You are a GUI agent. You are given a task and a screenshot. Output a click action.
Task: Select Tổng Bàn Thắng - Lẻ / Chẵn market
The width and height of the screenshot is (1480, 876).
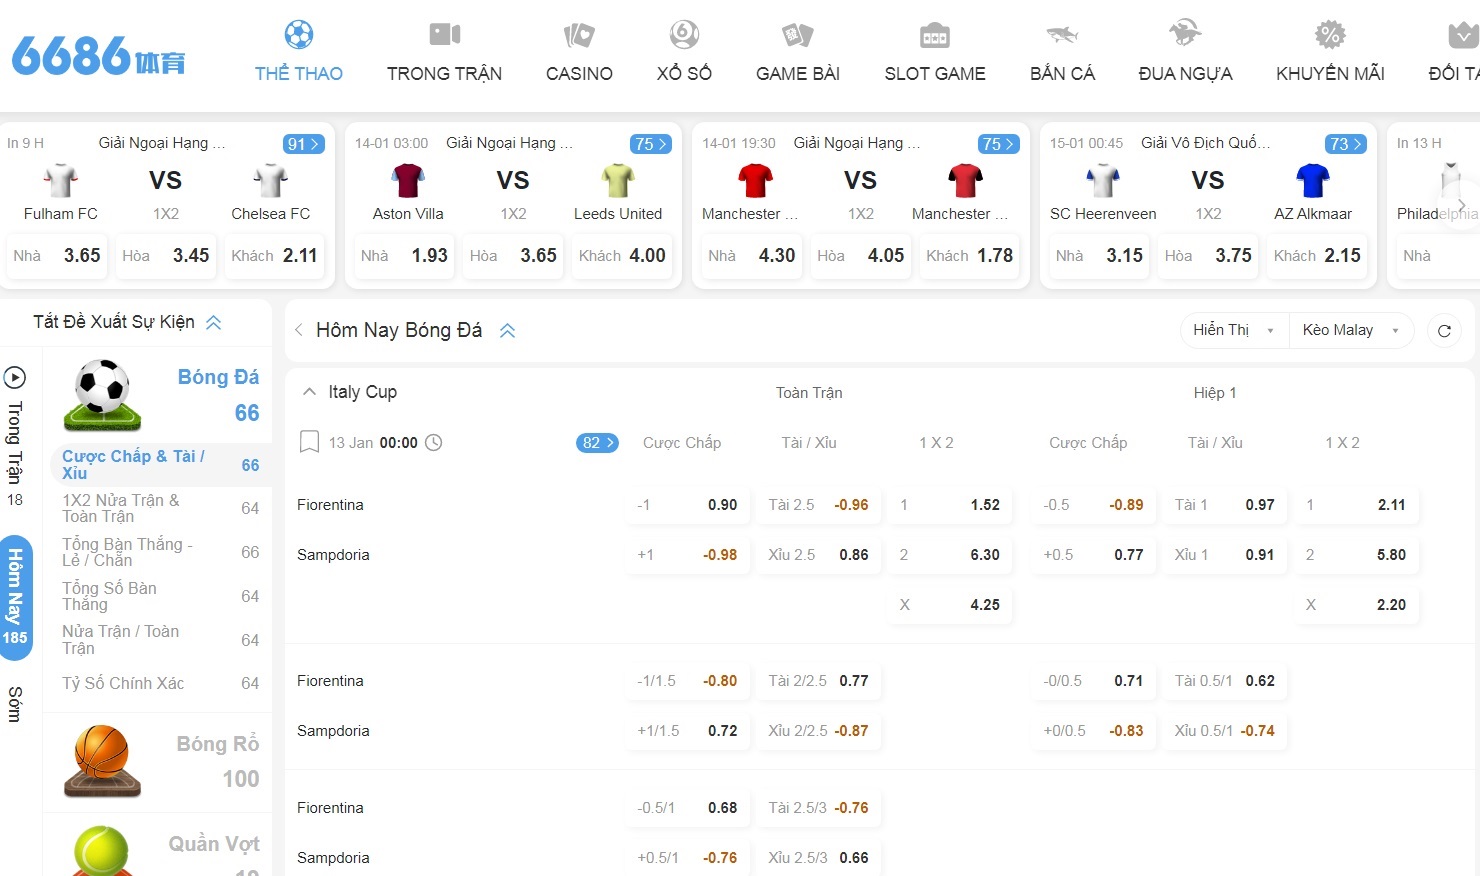point(160,552)
